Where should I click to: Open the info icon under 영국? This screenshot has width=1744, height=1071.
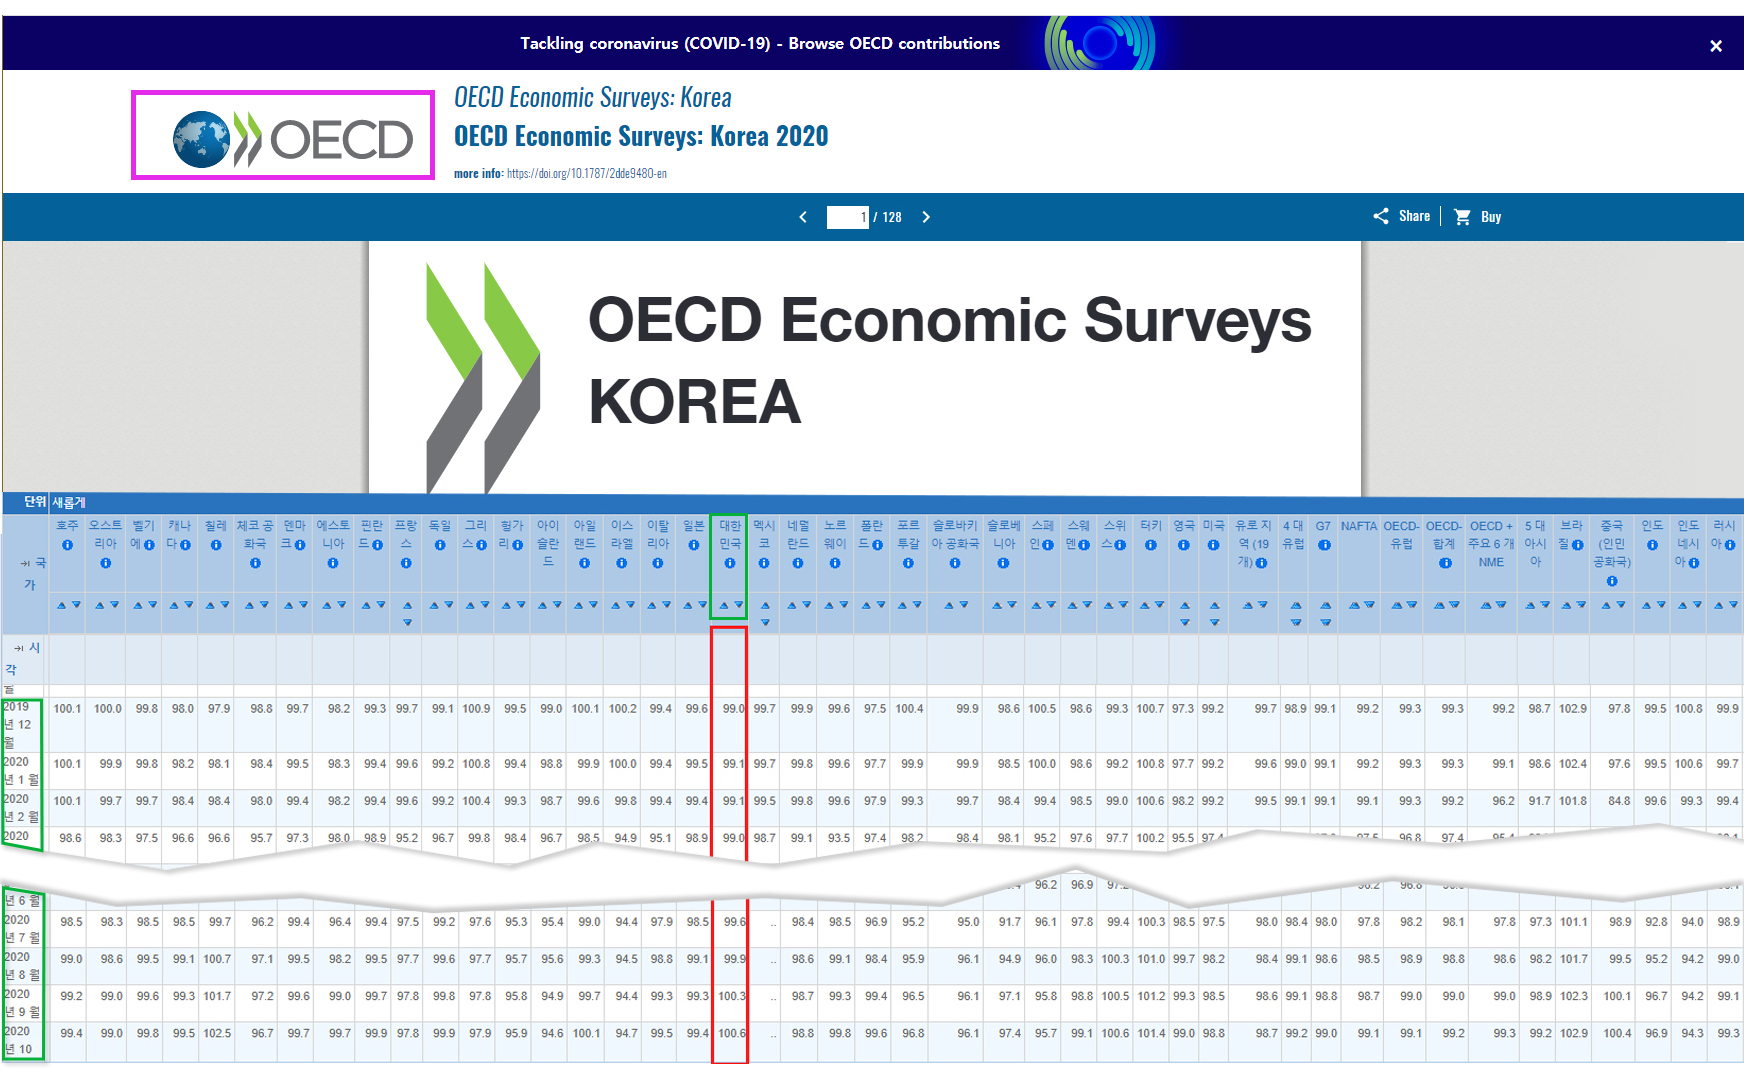tap(1183, 545)
